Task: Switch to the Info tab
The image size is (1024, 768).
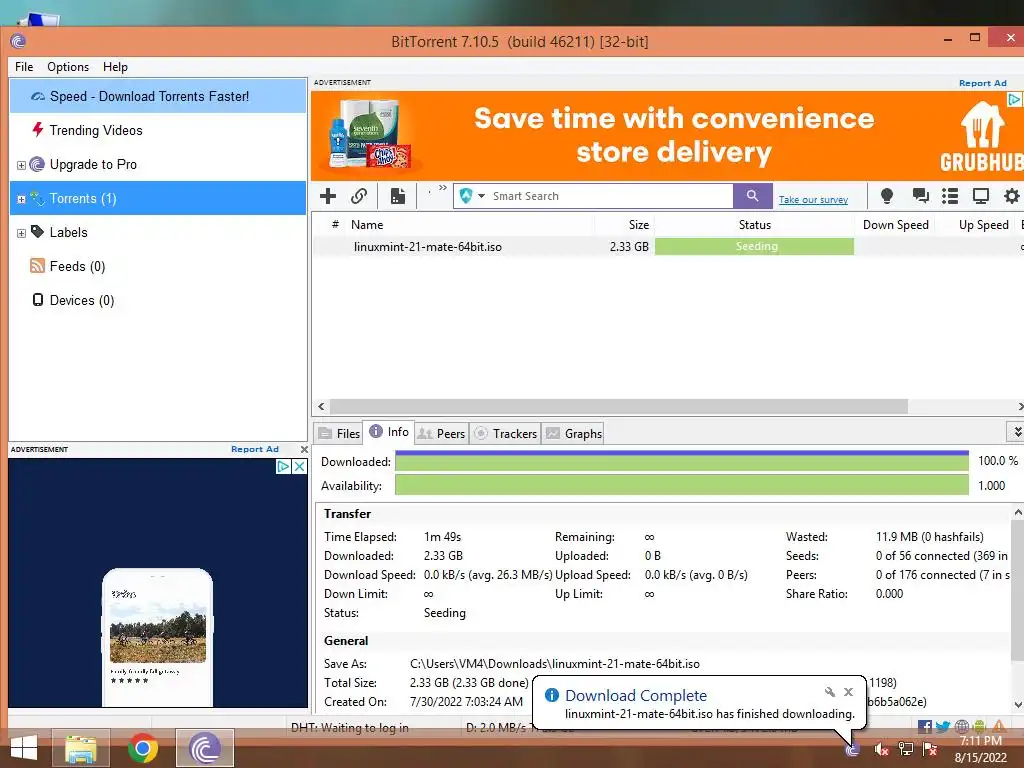Action: point(389,432)
